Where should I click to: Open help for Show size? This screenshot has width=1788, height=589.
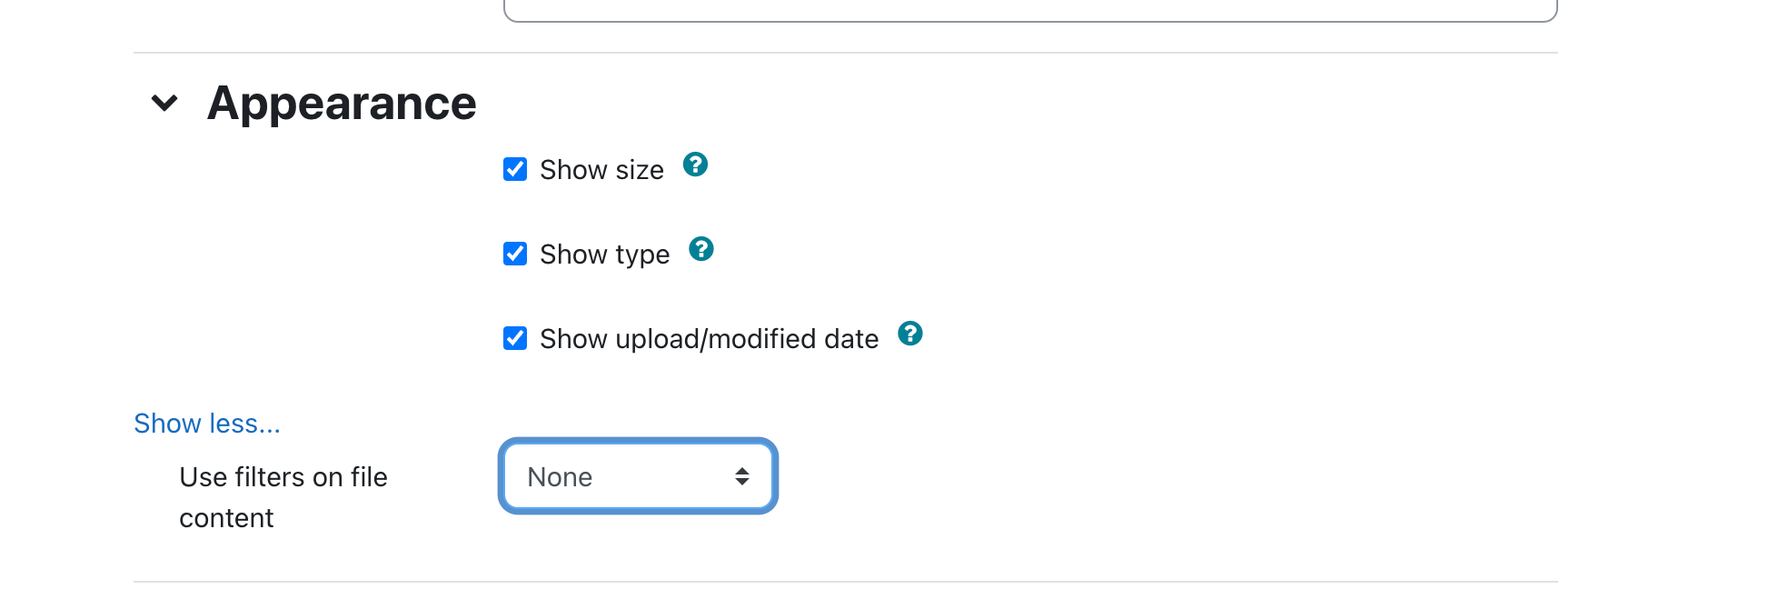[695, 165]
